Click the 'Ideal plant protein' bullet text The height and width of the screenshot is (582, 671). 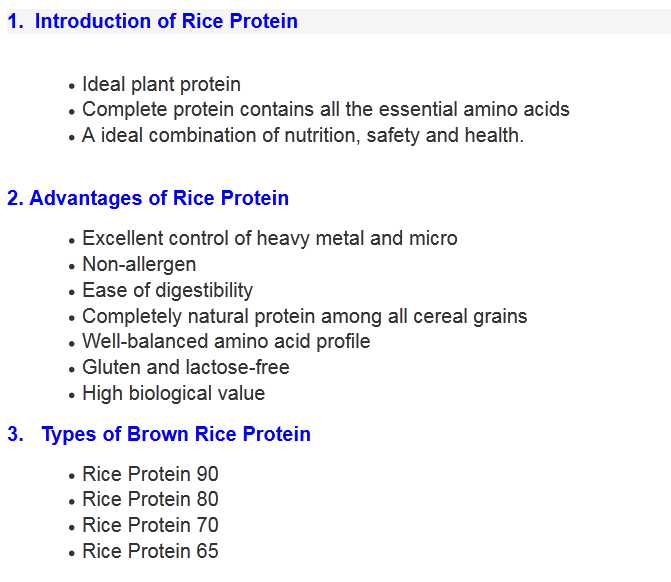tap(161, 85)
